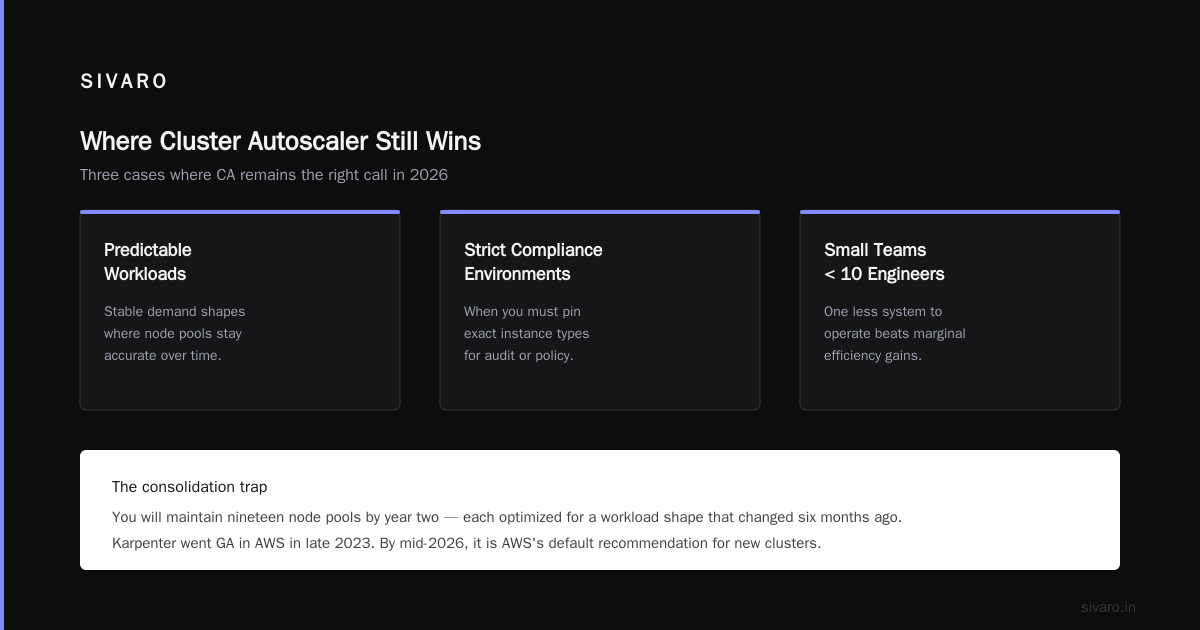The image size is (1200, 630).
Task: Open the sivaro.in footer link
Action: [1108, 607]
